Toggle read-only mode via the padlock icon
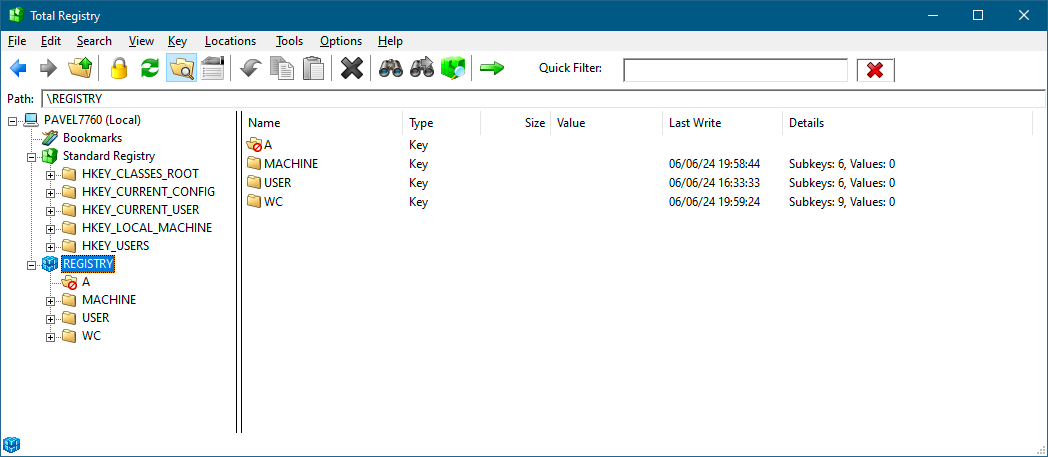Viewport: 1048px width, 457px height. tap(119, 67)
